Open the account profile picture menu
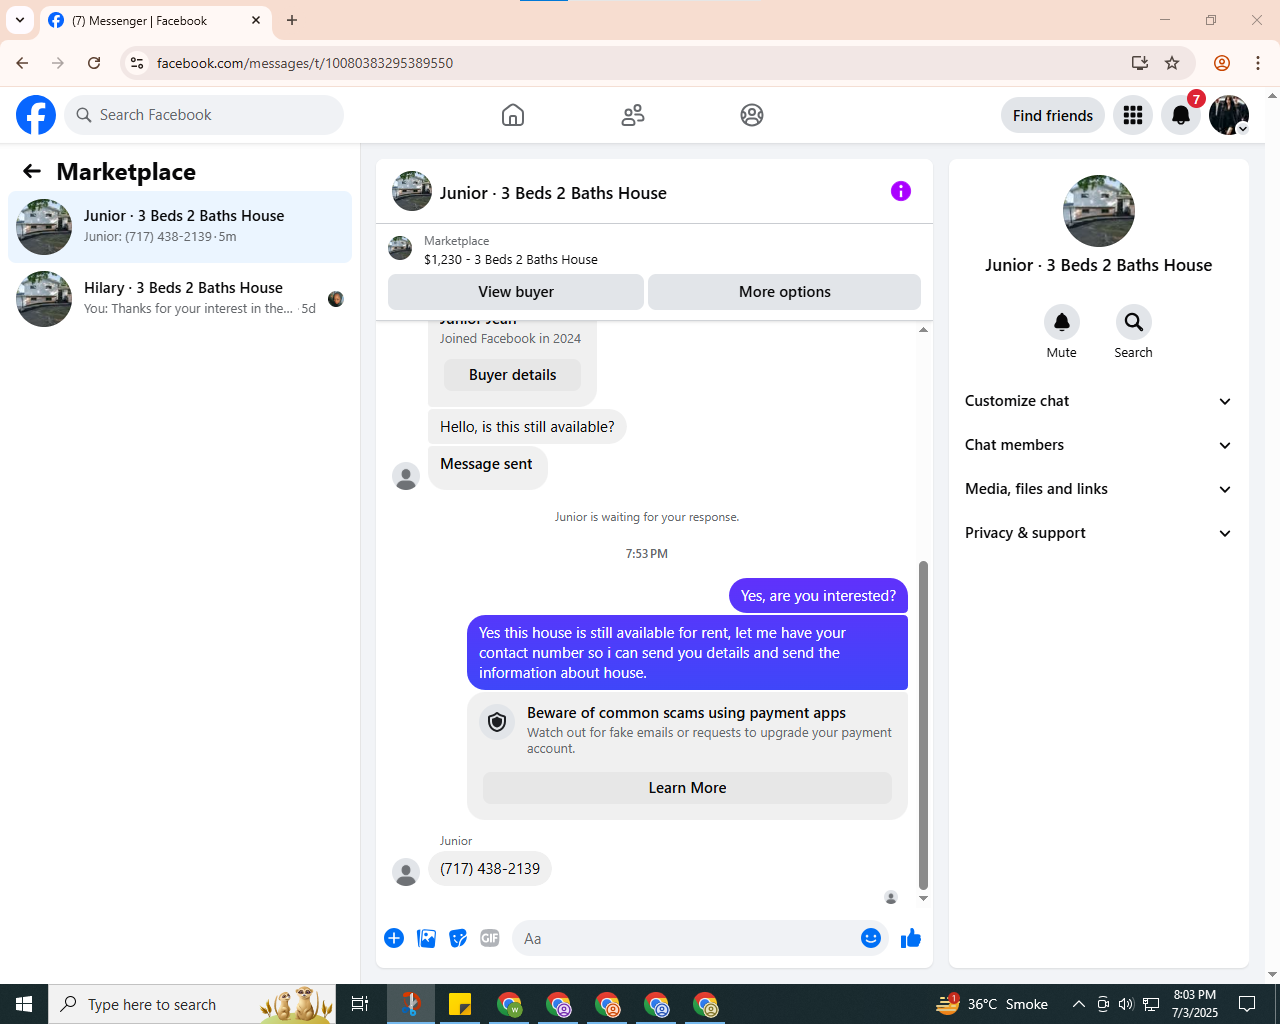1280x1024 pixels. (1229, 115)
